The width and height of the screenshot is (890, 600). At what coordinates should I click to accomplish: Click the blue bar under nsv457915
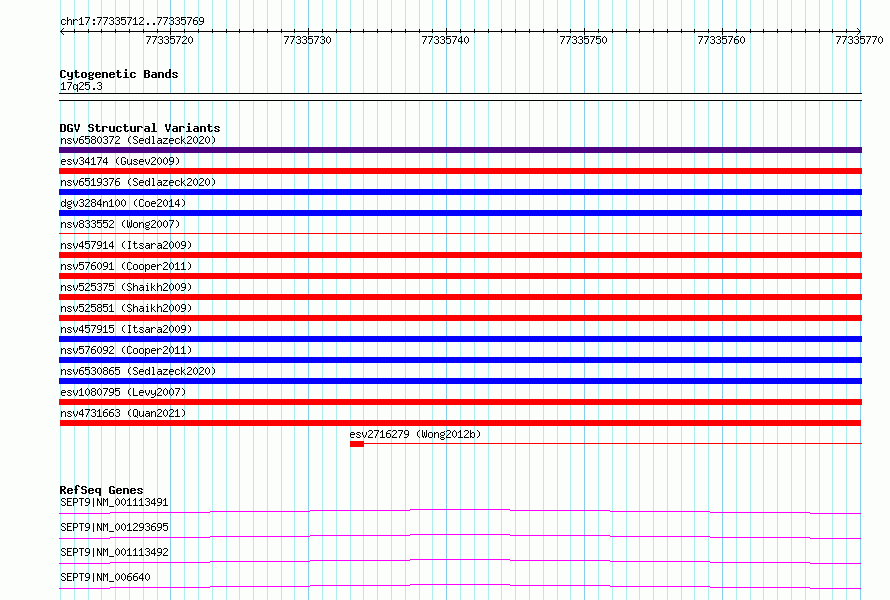[460, 339]
